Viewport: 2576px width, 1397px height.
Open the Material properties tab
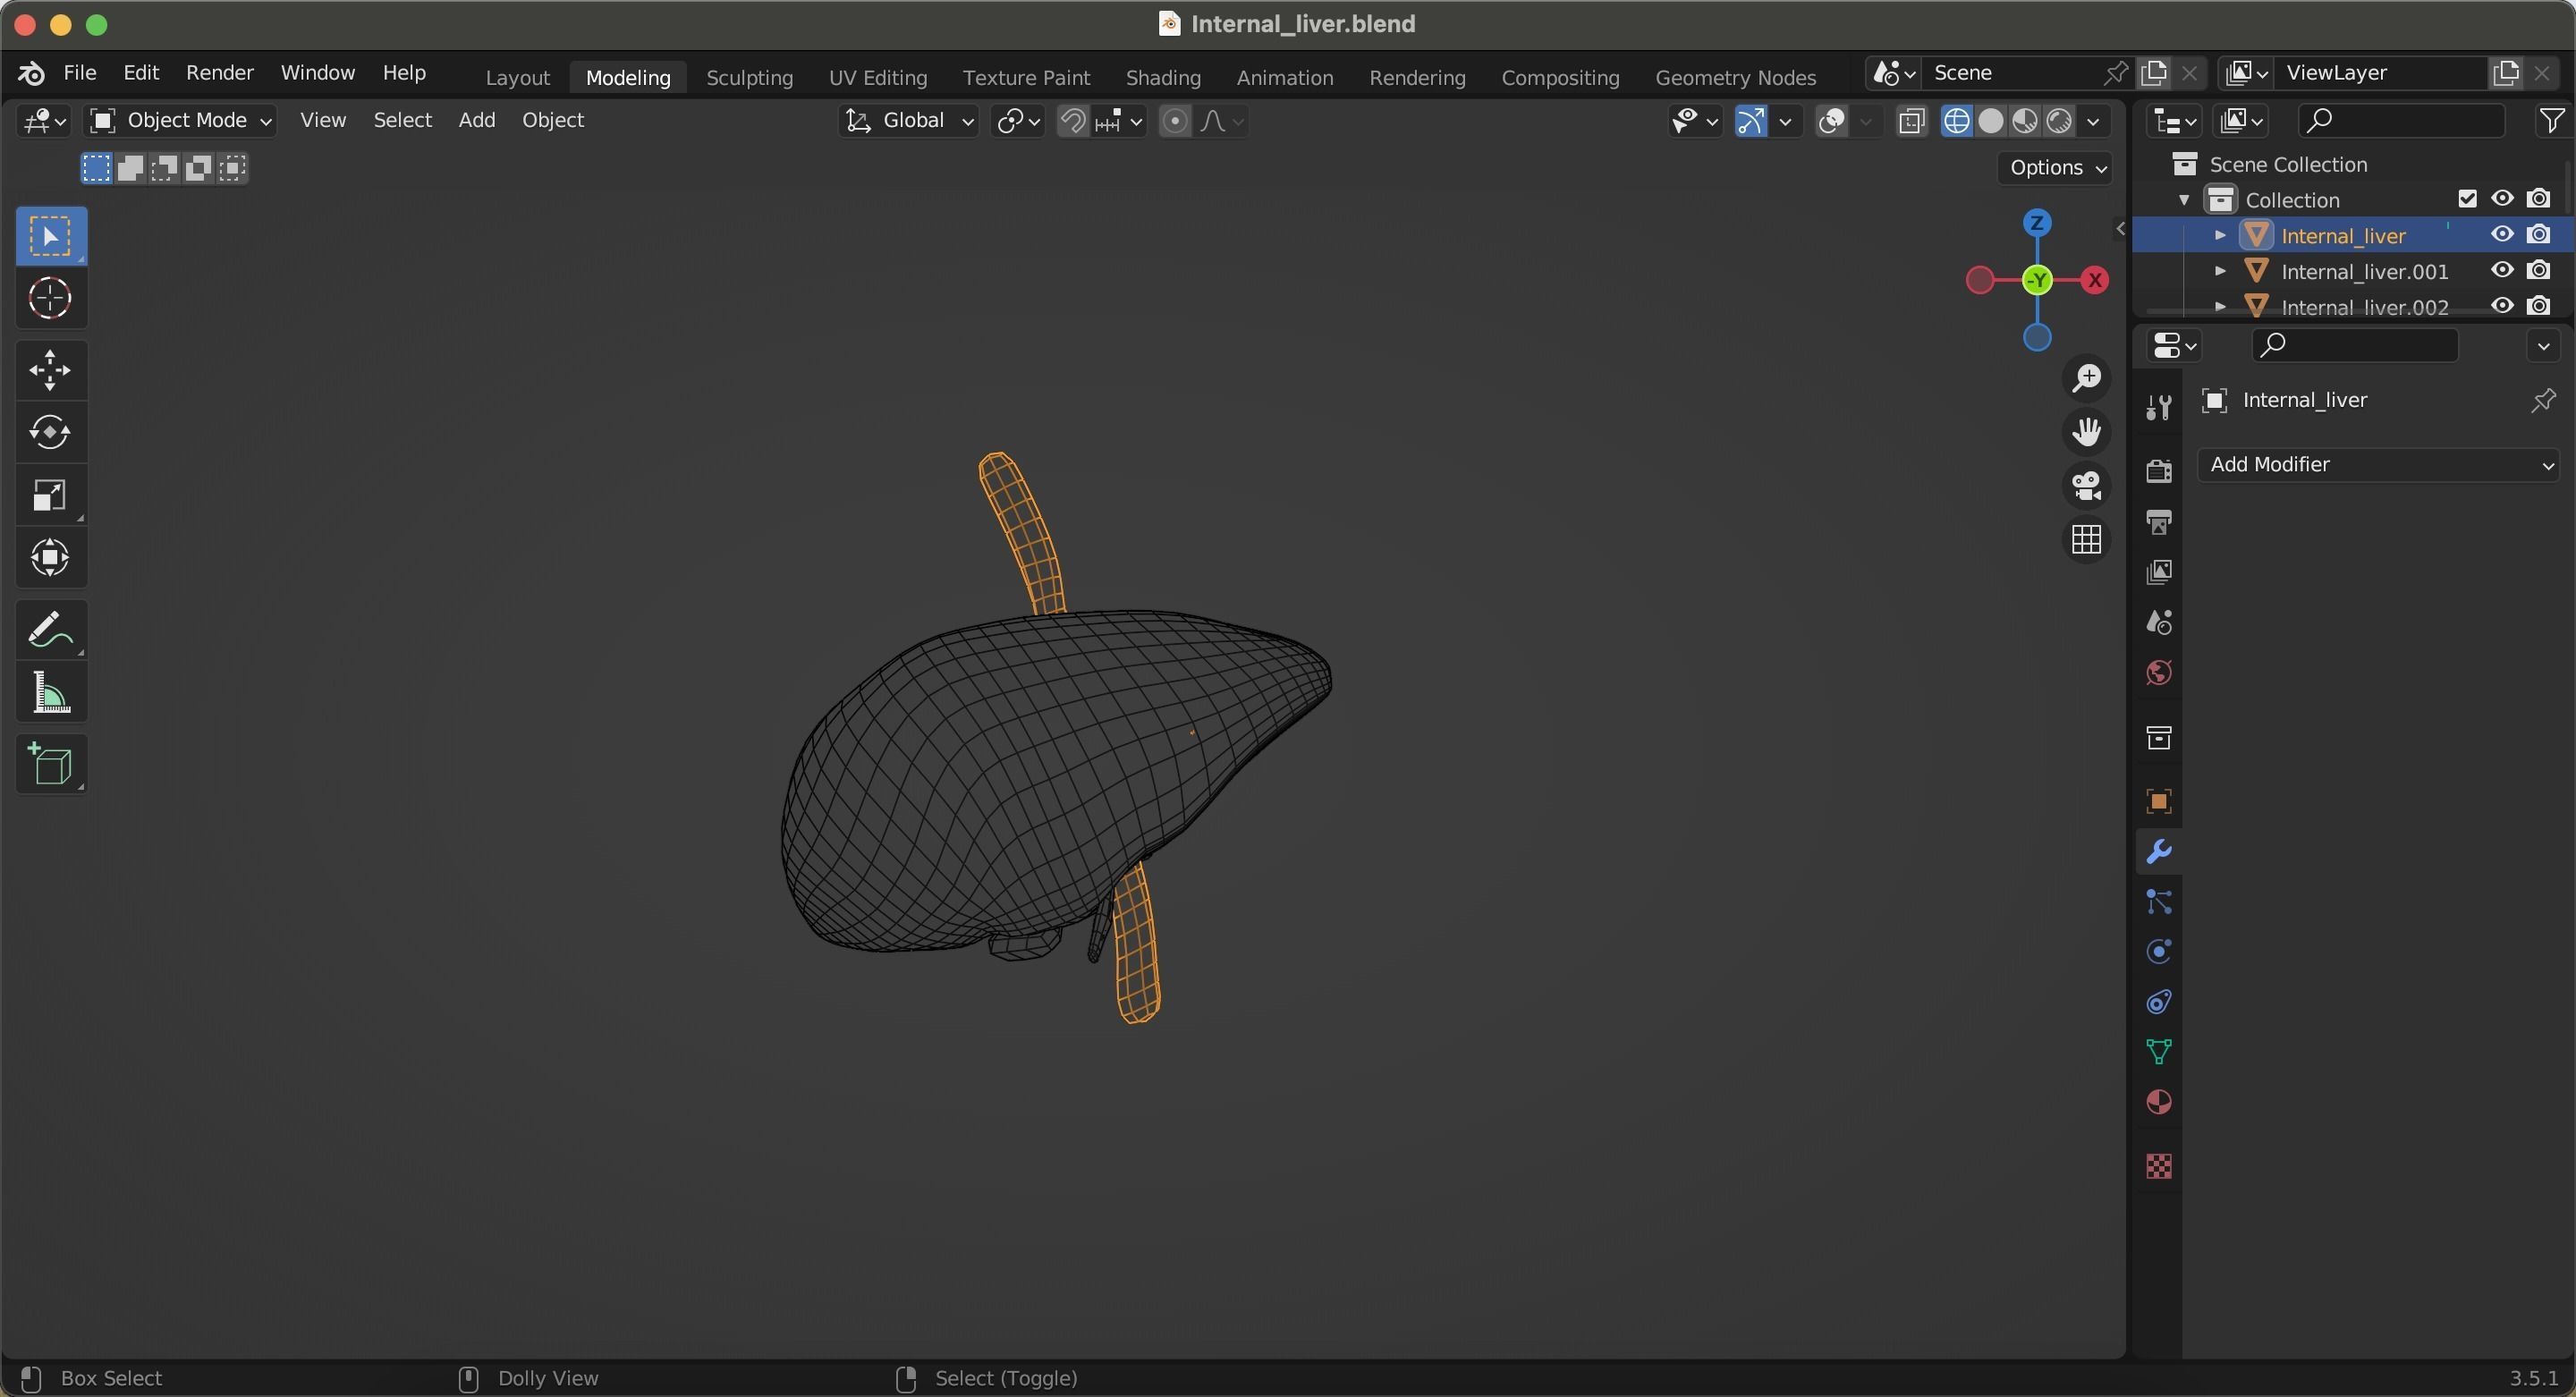(2158, 1102)
